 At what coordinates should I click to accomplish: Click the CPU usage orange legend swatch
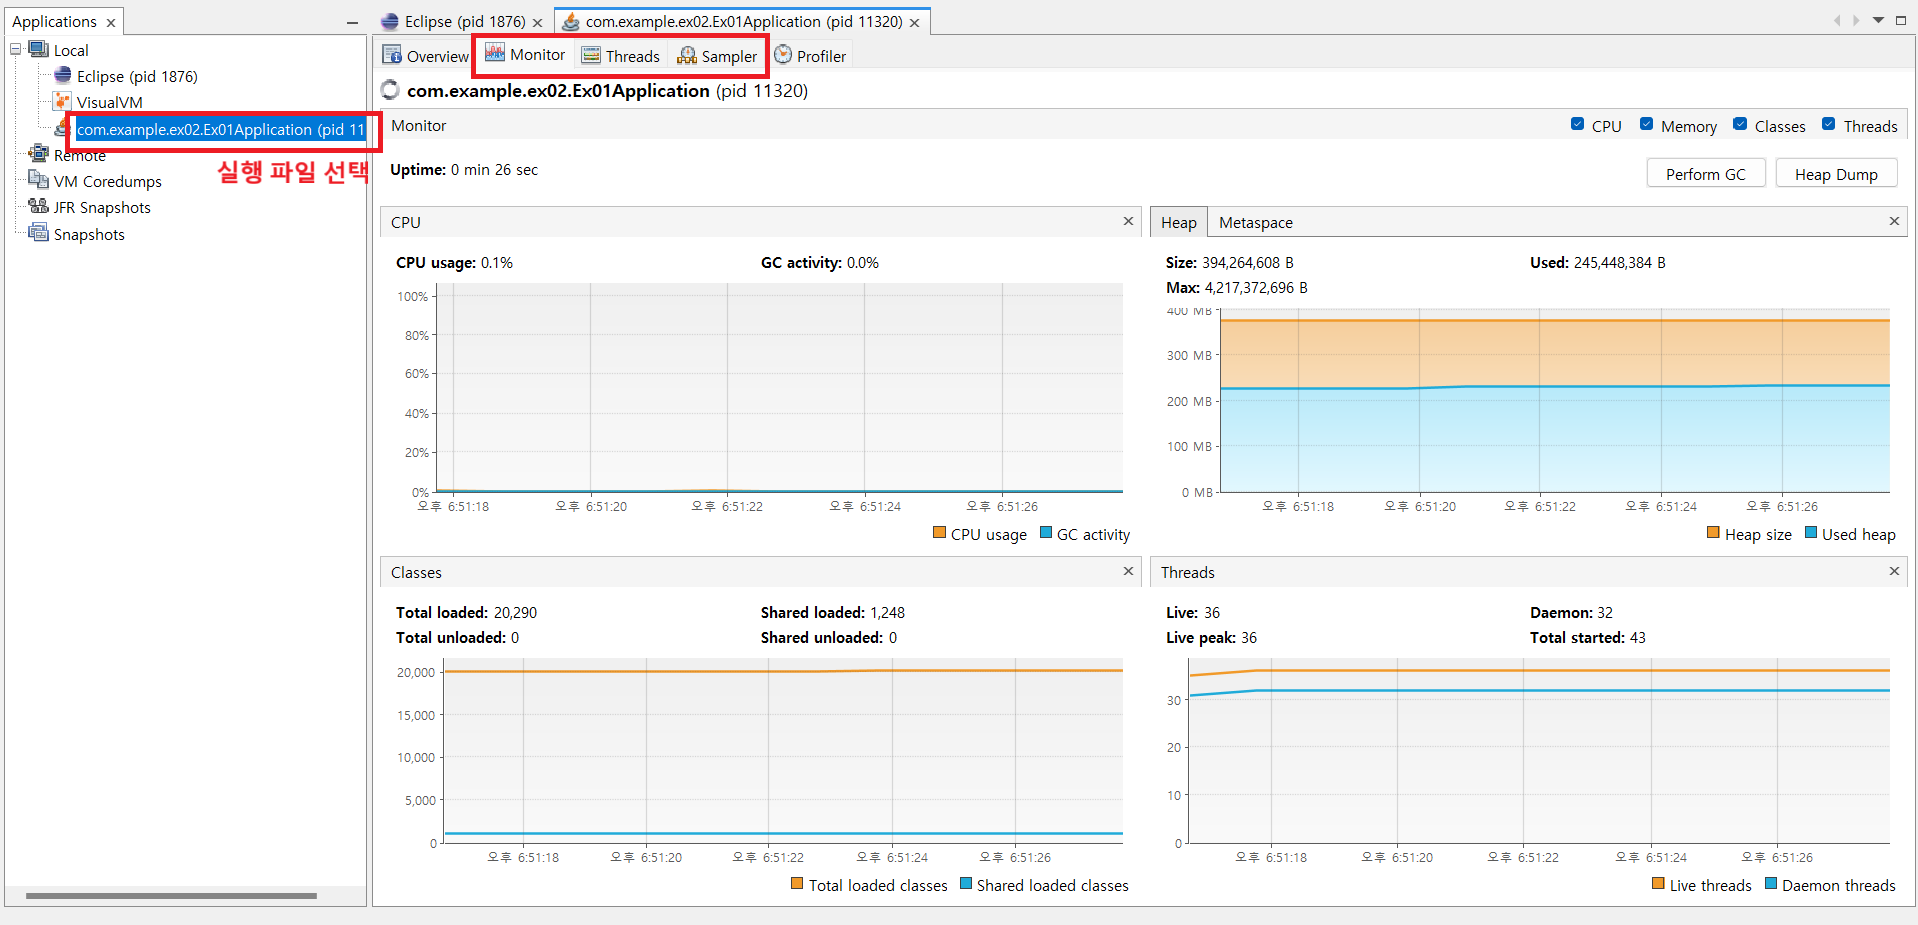tap(939, 533)
